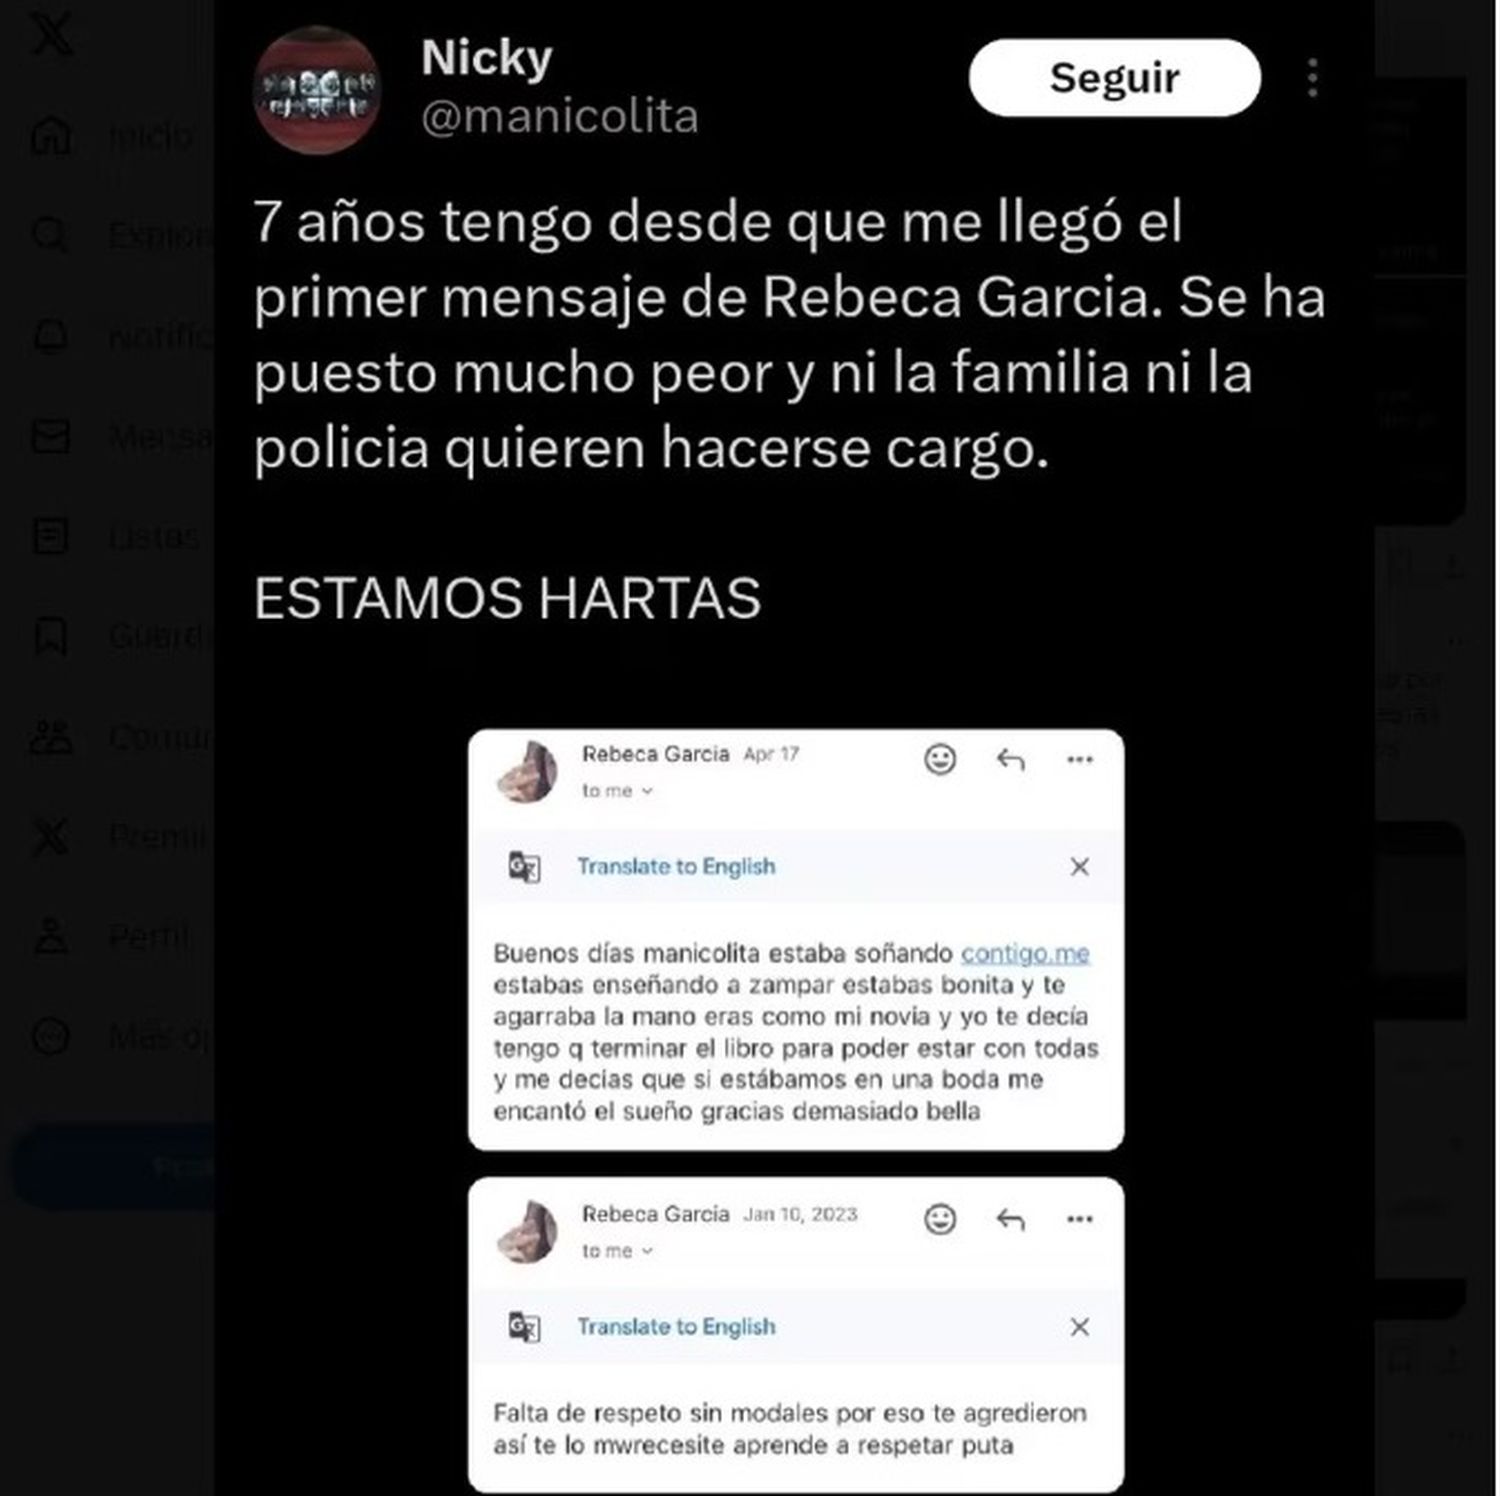Click the reply arrow in the Jan 10, 2023 email

pyautogui.click(x=1011, y=1219)
